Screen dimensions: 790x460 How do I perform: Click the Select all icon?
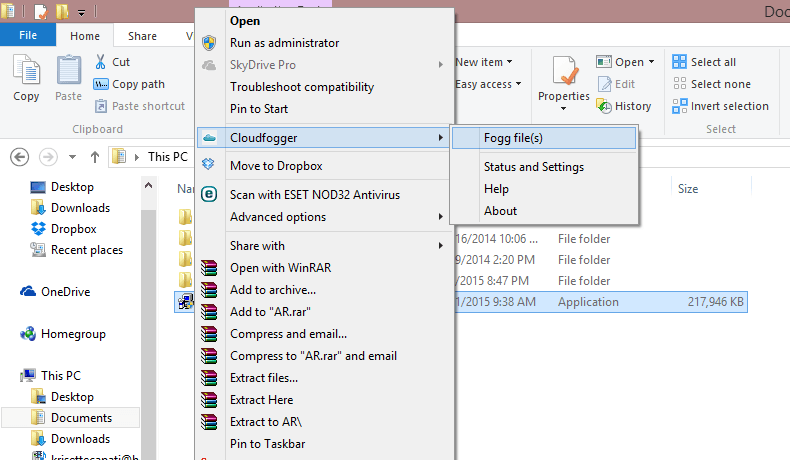pyautogui.click(x=680, y=62)
